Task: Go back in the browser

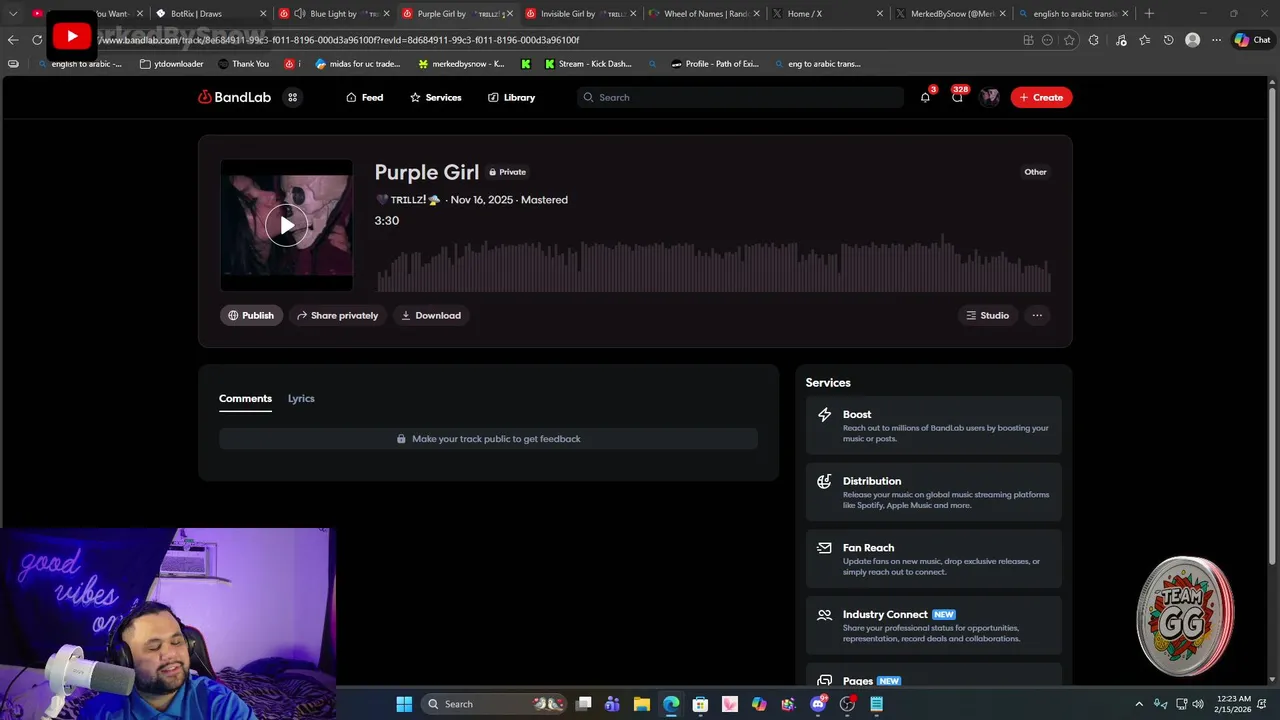Action: (13, 40)
